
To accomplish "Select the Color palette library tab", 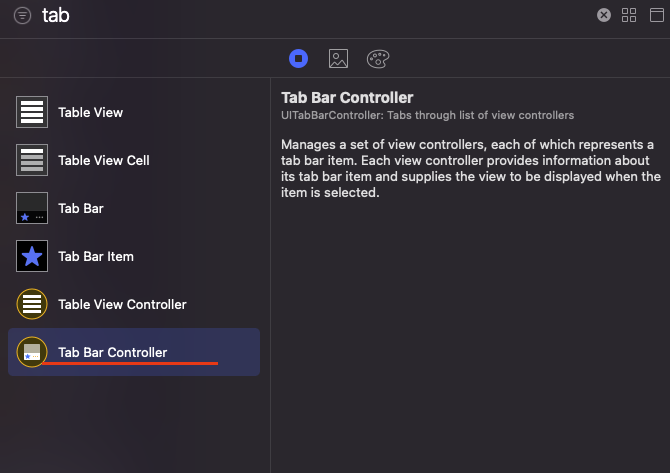I will pyautogui.click(x=378, y=59).
